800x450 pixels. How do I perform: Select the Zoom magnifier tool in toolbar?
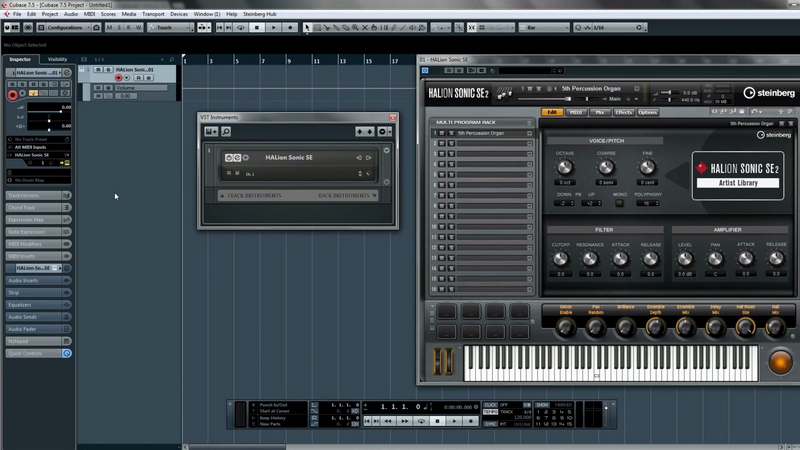click(355, 28)
